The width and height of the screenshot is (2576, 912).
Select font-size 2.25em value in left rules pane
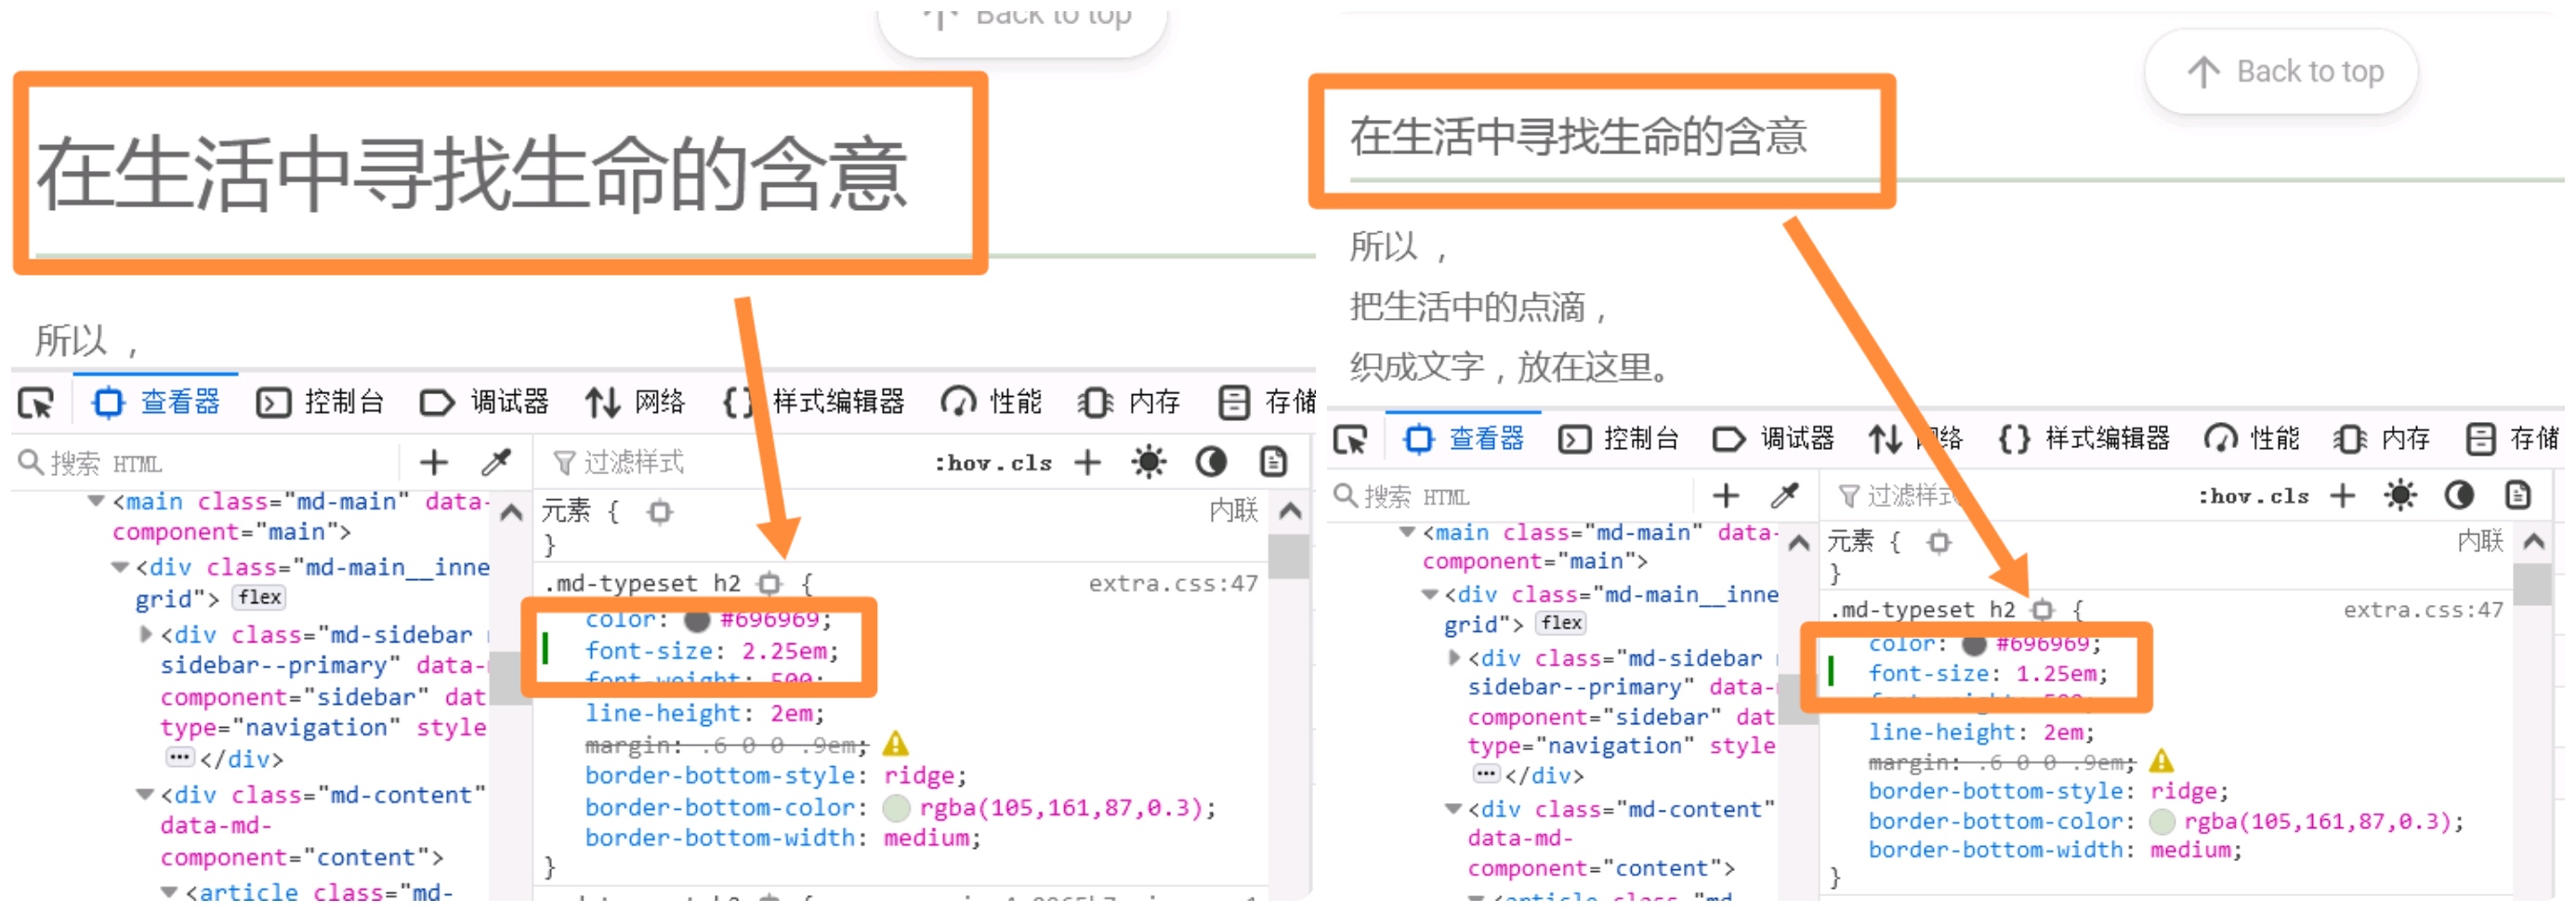coord(785,652)
